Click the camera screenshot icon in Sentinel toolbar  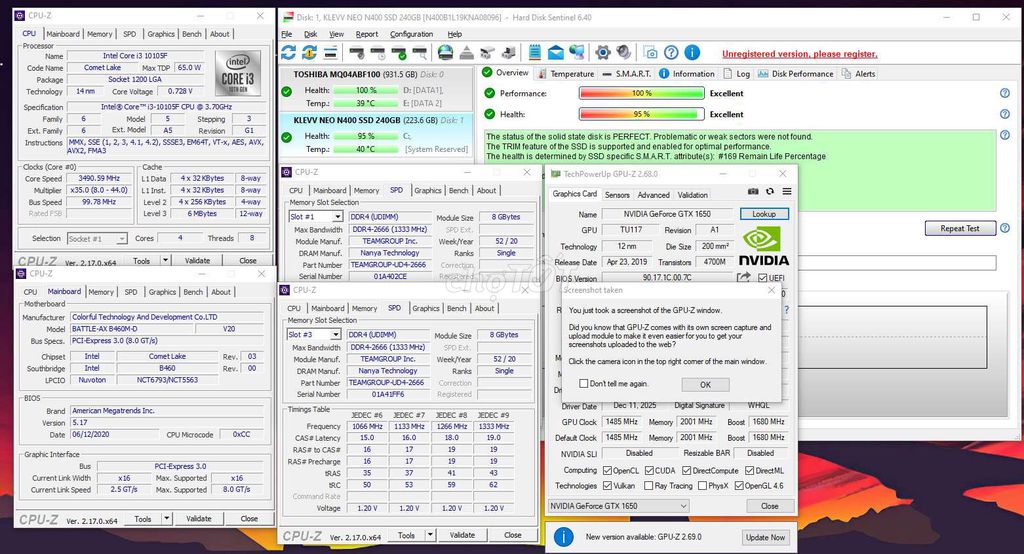[x=650, y=52]
